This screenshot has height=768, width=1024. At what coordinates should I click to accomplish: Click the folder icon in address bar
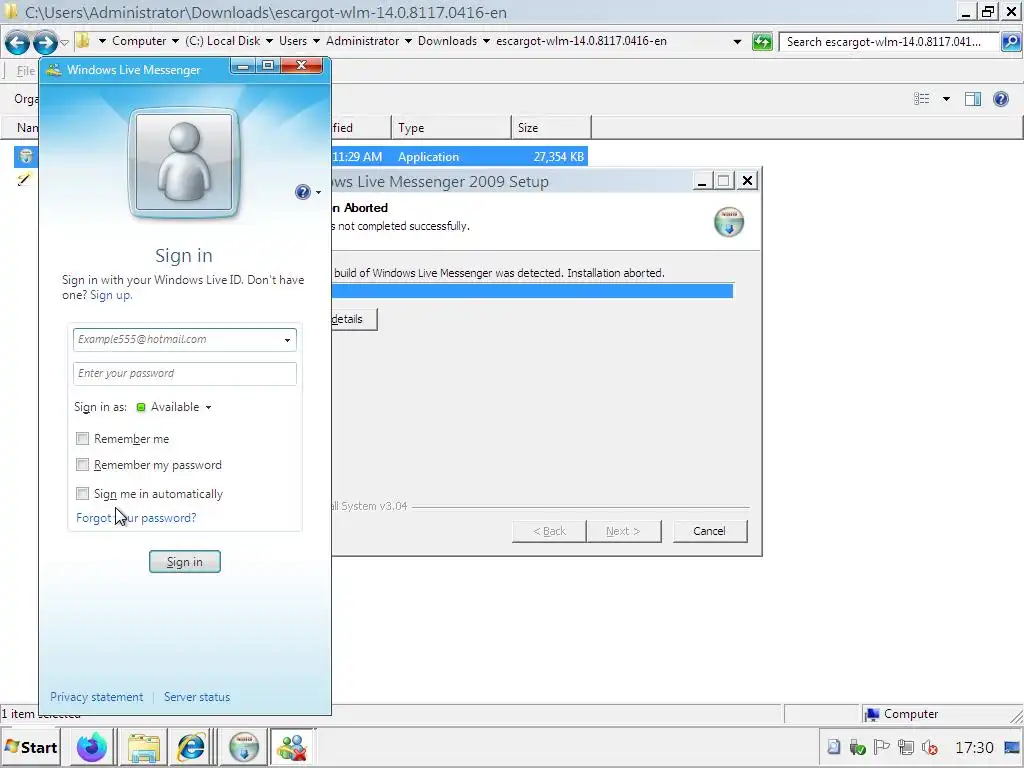(83, 41)
